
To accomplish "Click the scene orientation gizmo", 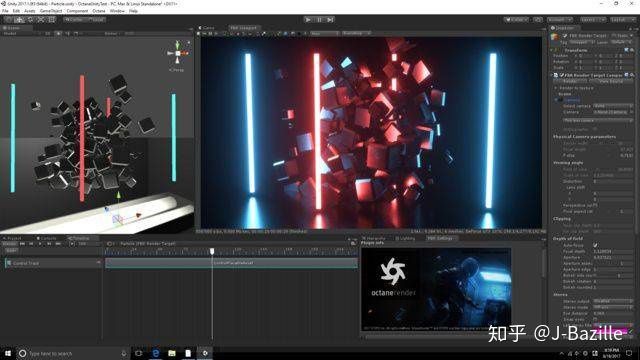I will point(178,53).
